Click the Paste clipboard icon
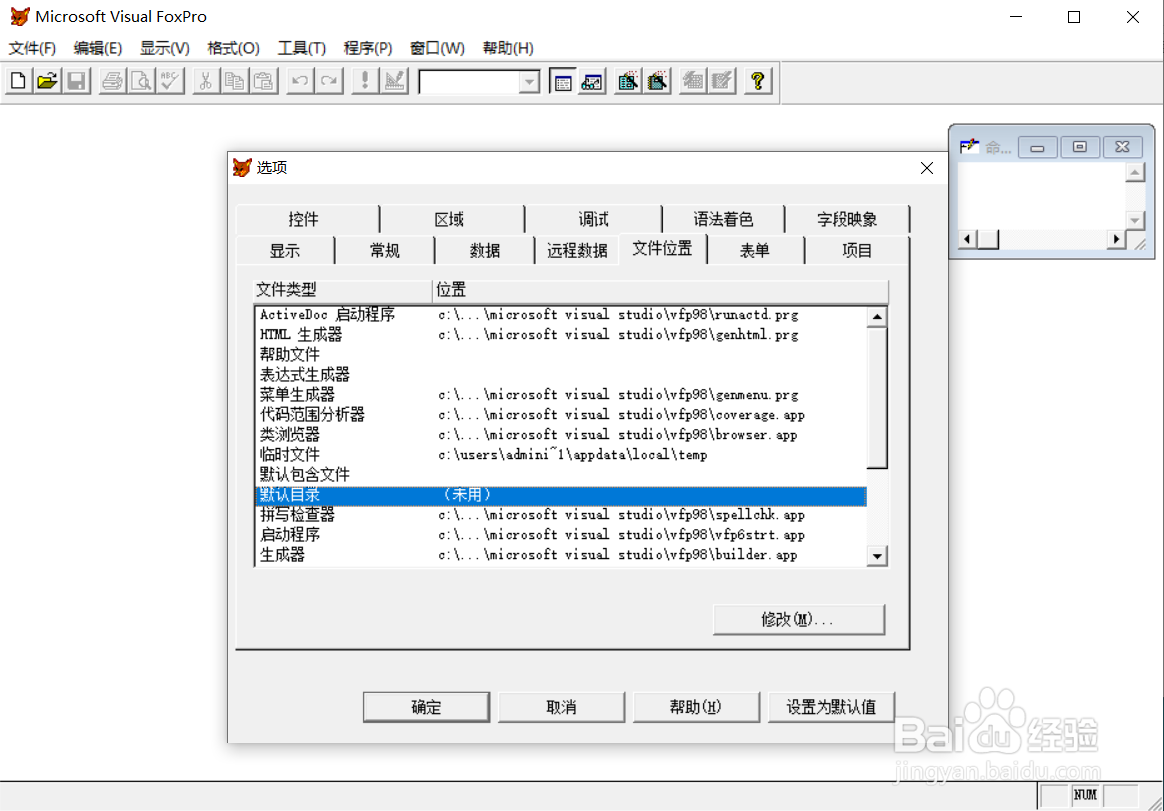1164x811 pixels. (264, 81)
